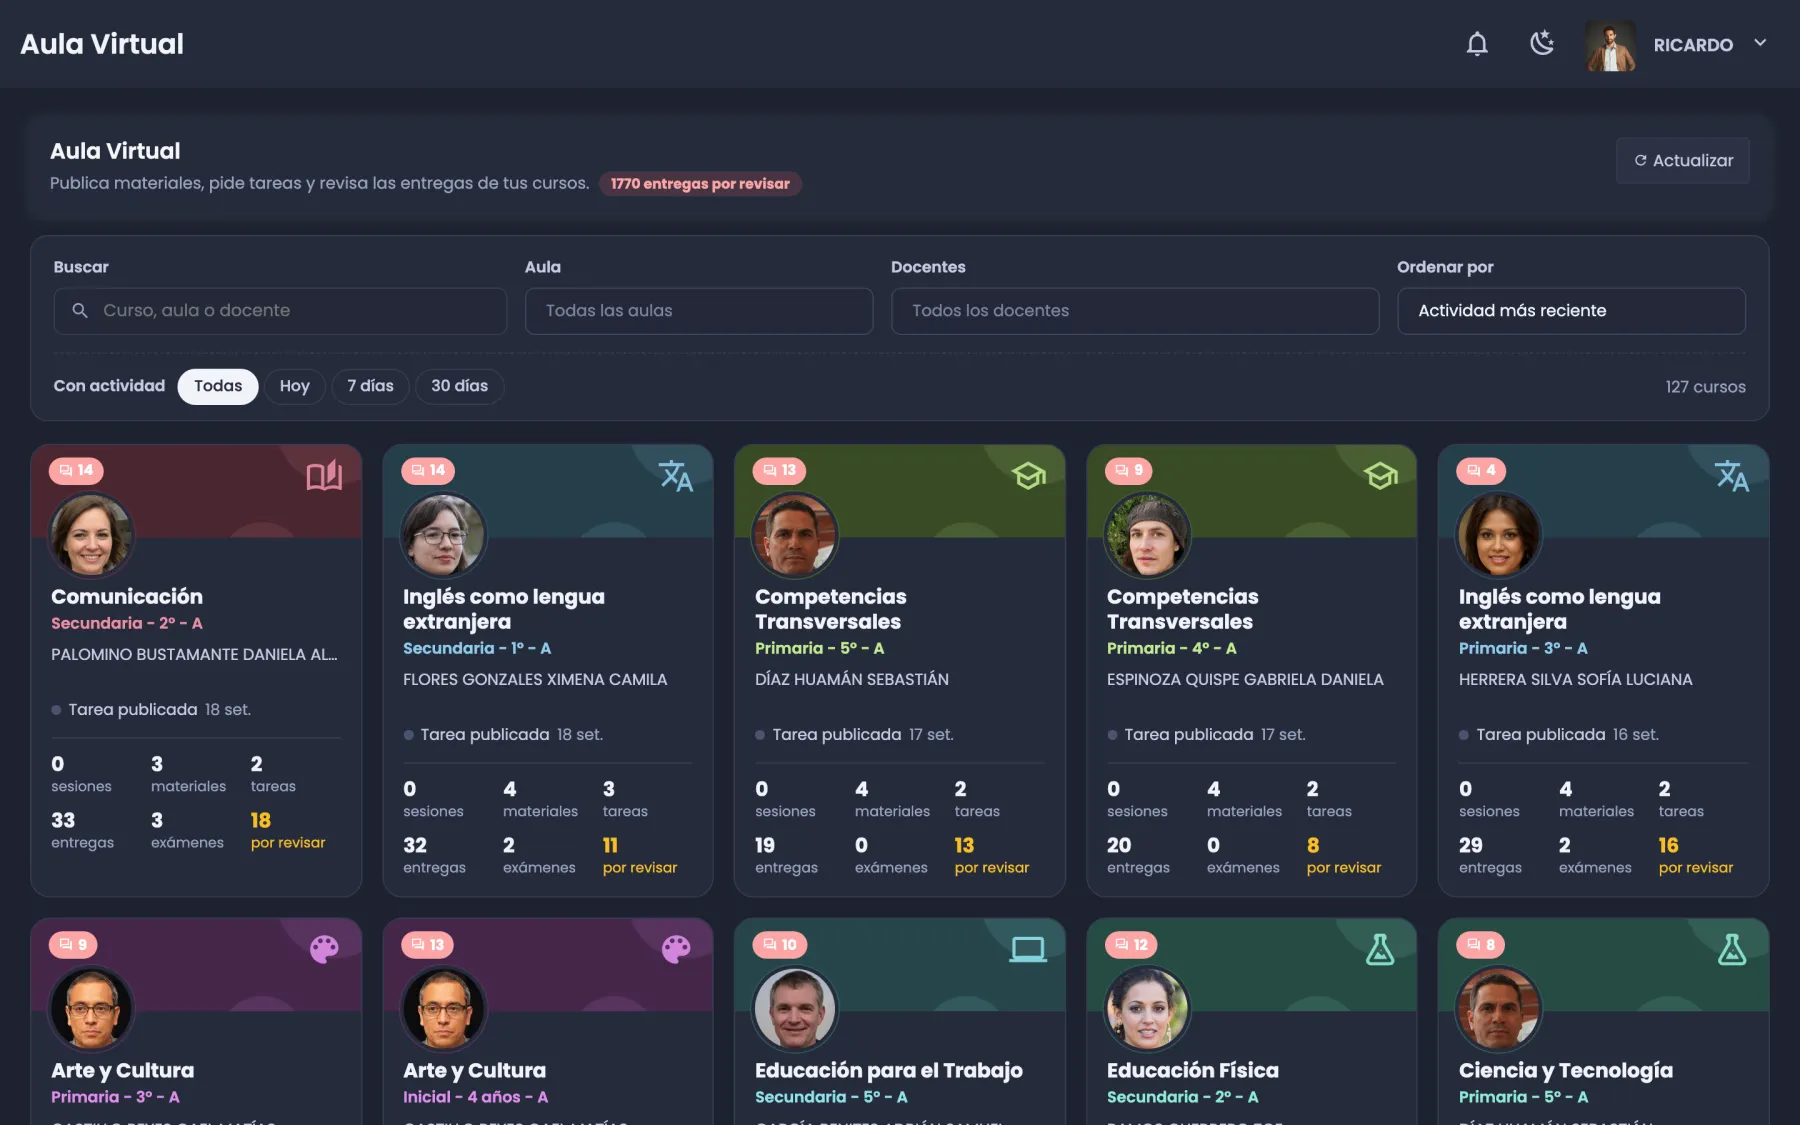Click the translate icon on Secundaria 1º A Inglés card
This screenshot has height=1125, width=1800.
[x=676, y=476]
